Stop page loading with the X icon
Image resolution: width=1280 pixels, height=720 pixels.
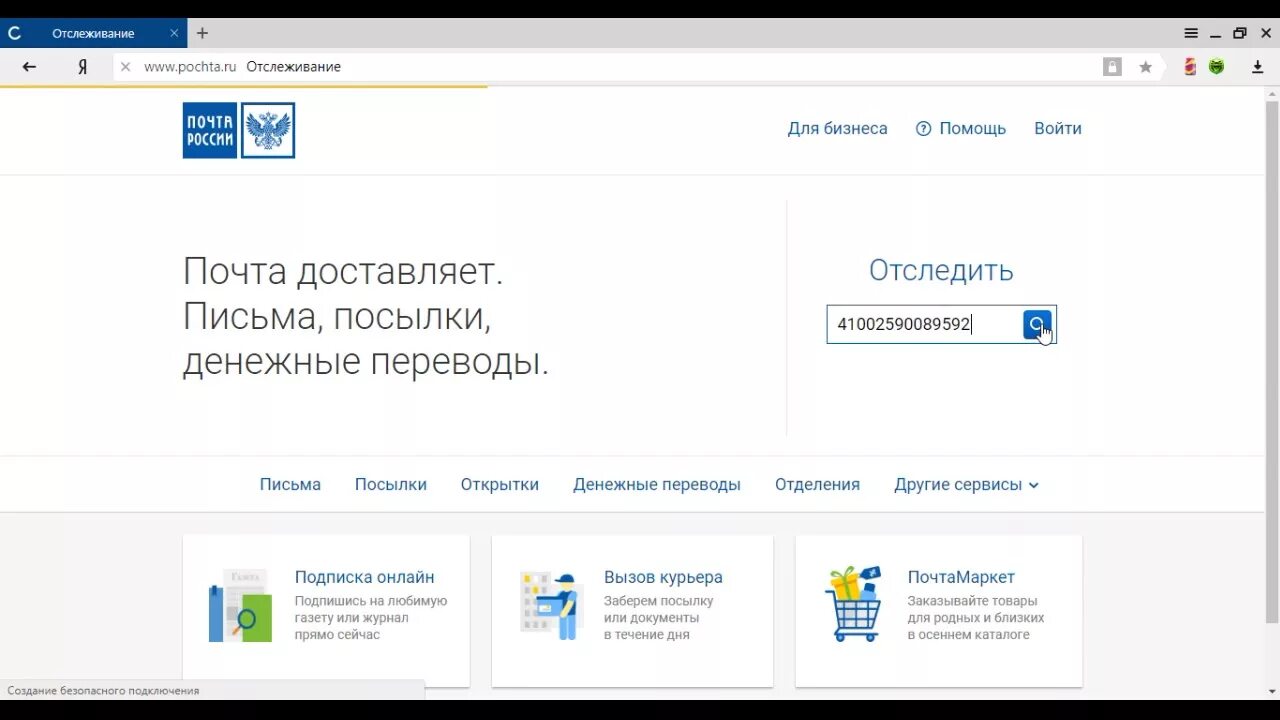pyautogui.click(x=125, y=67)
